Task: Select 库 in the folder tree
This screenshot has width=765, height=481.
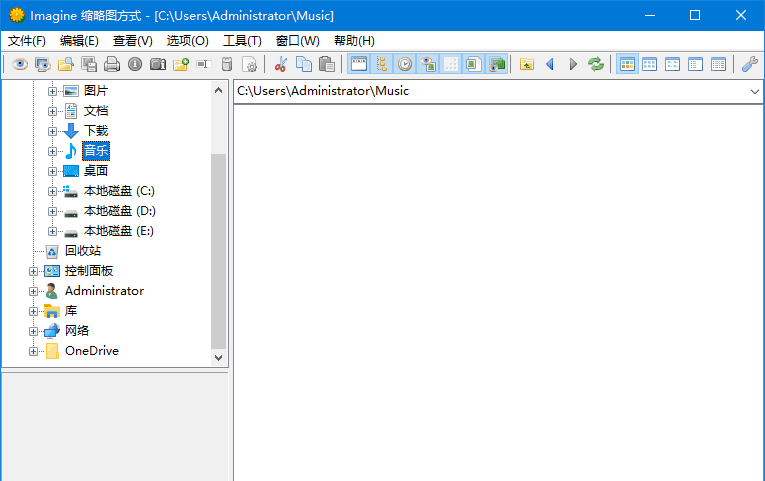Action: [71, 311]
